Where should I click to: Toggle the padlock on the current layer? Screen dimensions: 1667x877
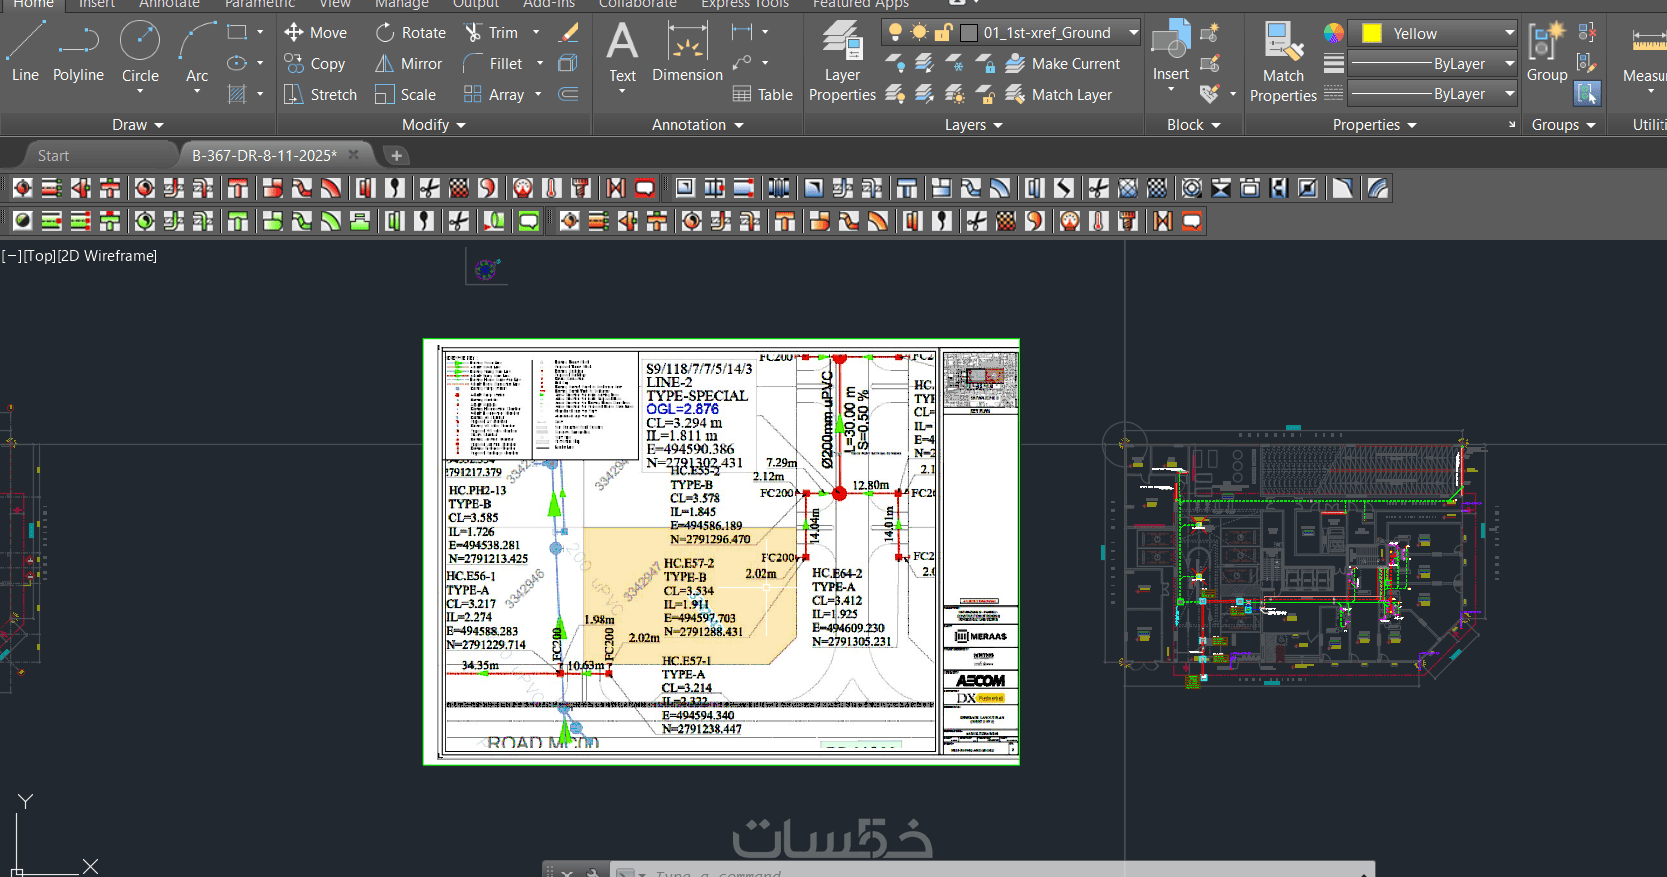[x=943, y=33]
